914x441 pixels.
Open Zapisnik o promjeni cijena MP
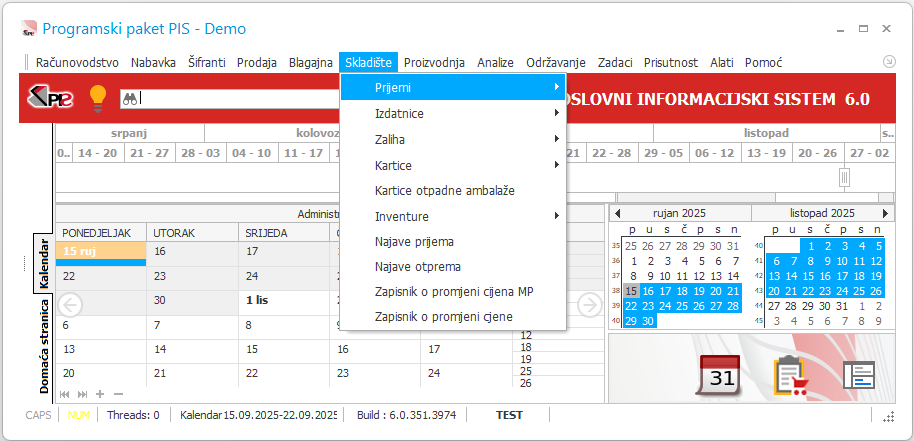(453, 292)
